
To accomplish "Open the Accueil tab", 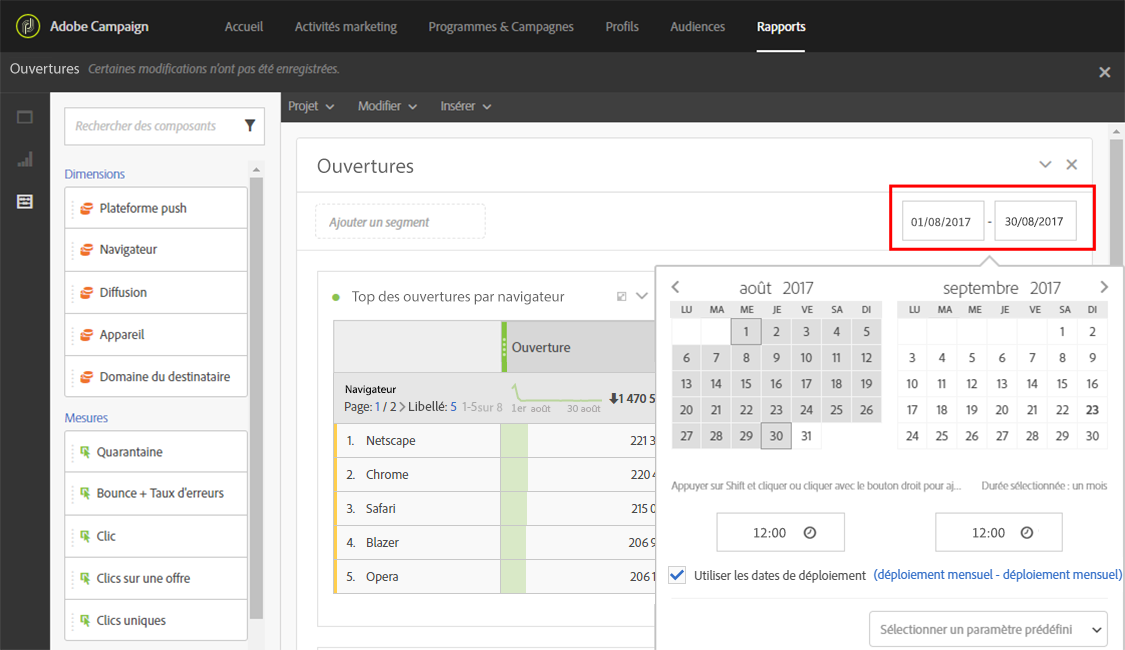I will pos(244,27).
